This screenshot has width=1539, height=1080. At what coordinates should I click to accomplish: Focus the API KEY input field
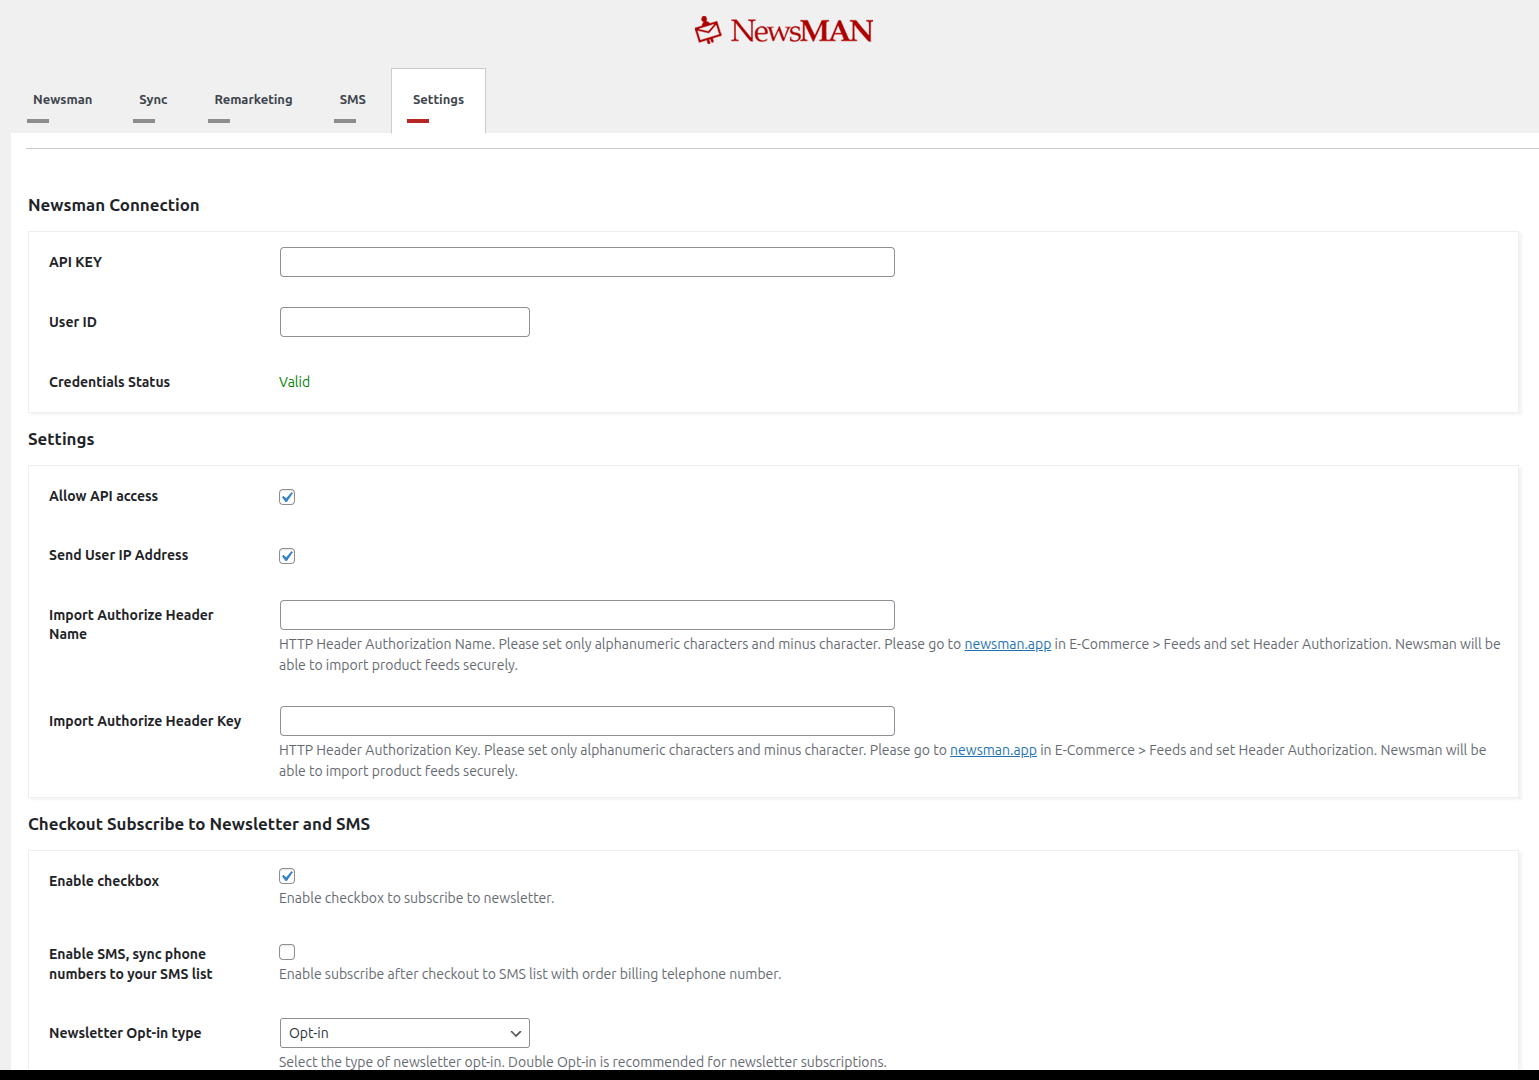[x=587, y=262]
